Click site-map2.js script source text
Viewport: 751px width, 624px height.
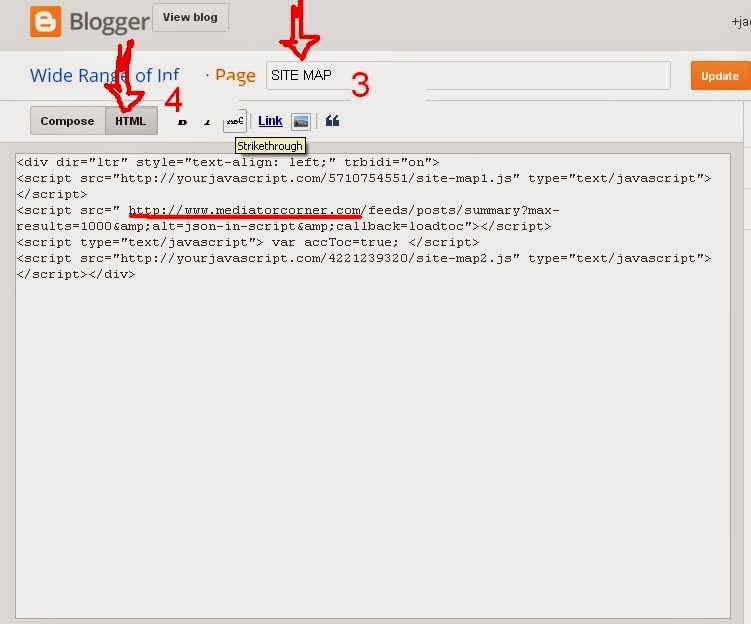click(x=316, y=258)
